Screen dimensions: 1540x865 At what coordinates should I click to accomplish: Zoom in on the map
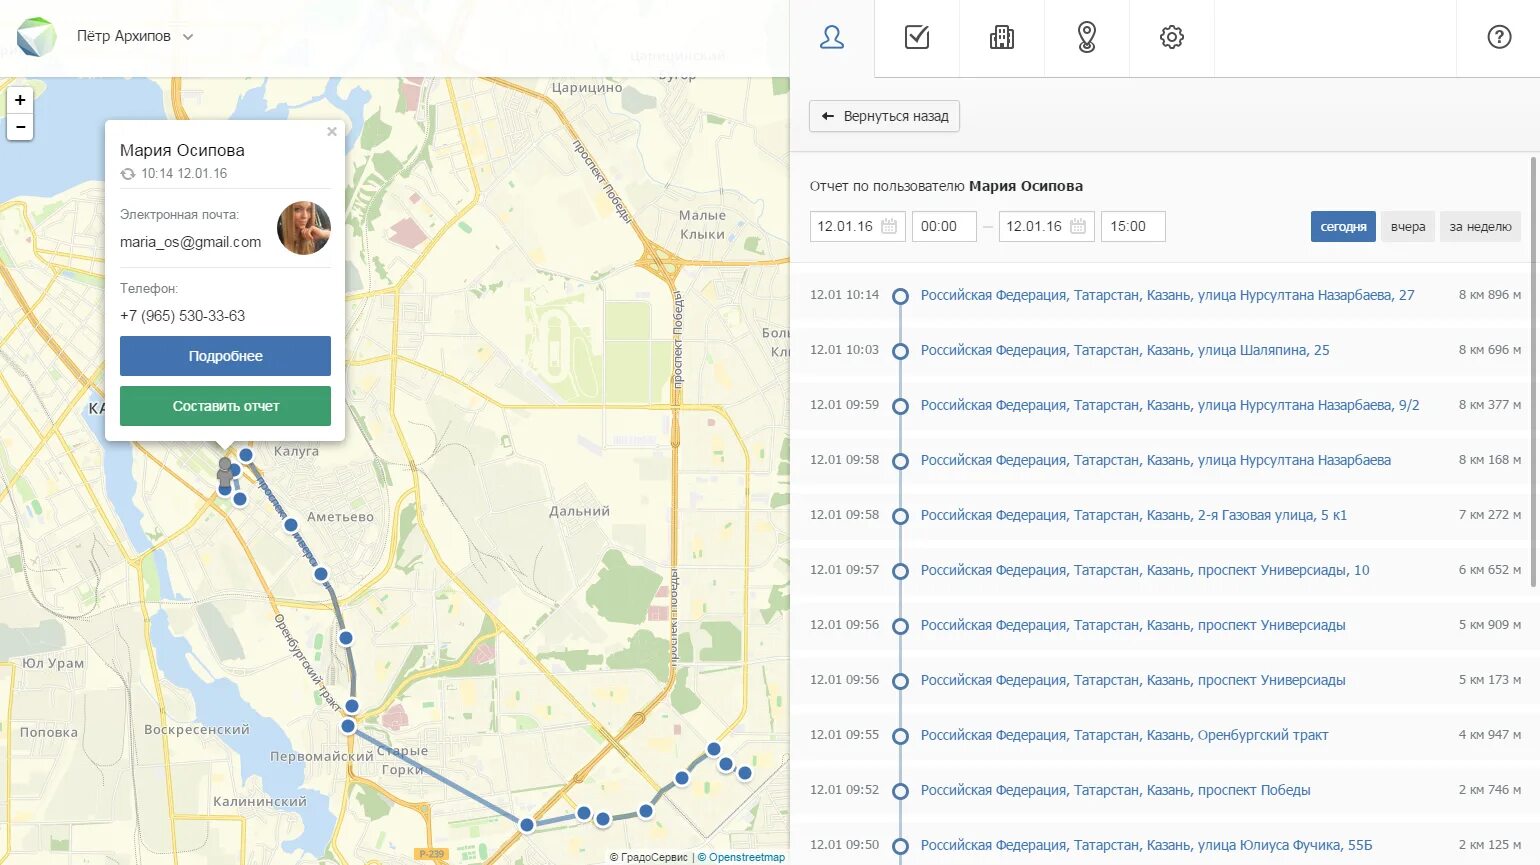tap(20, 100)
